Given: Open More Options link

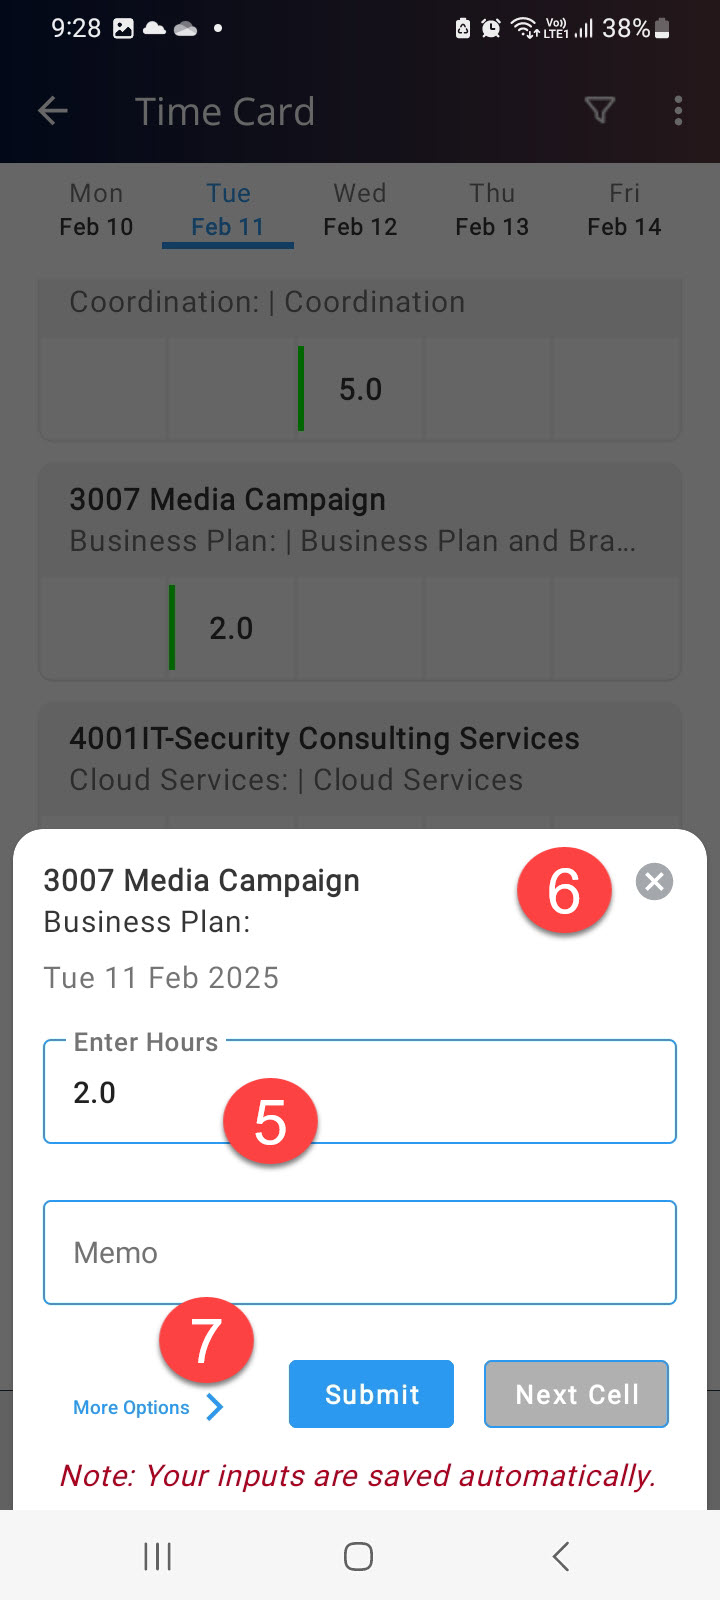Looking at the screenshot, I should 131,1407.
